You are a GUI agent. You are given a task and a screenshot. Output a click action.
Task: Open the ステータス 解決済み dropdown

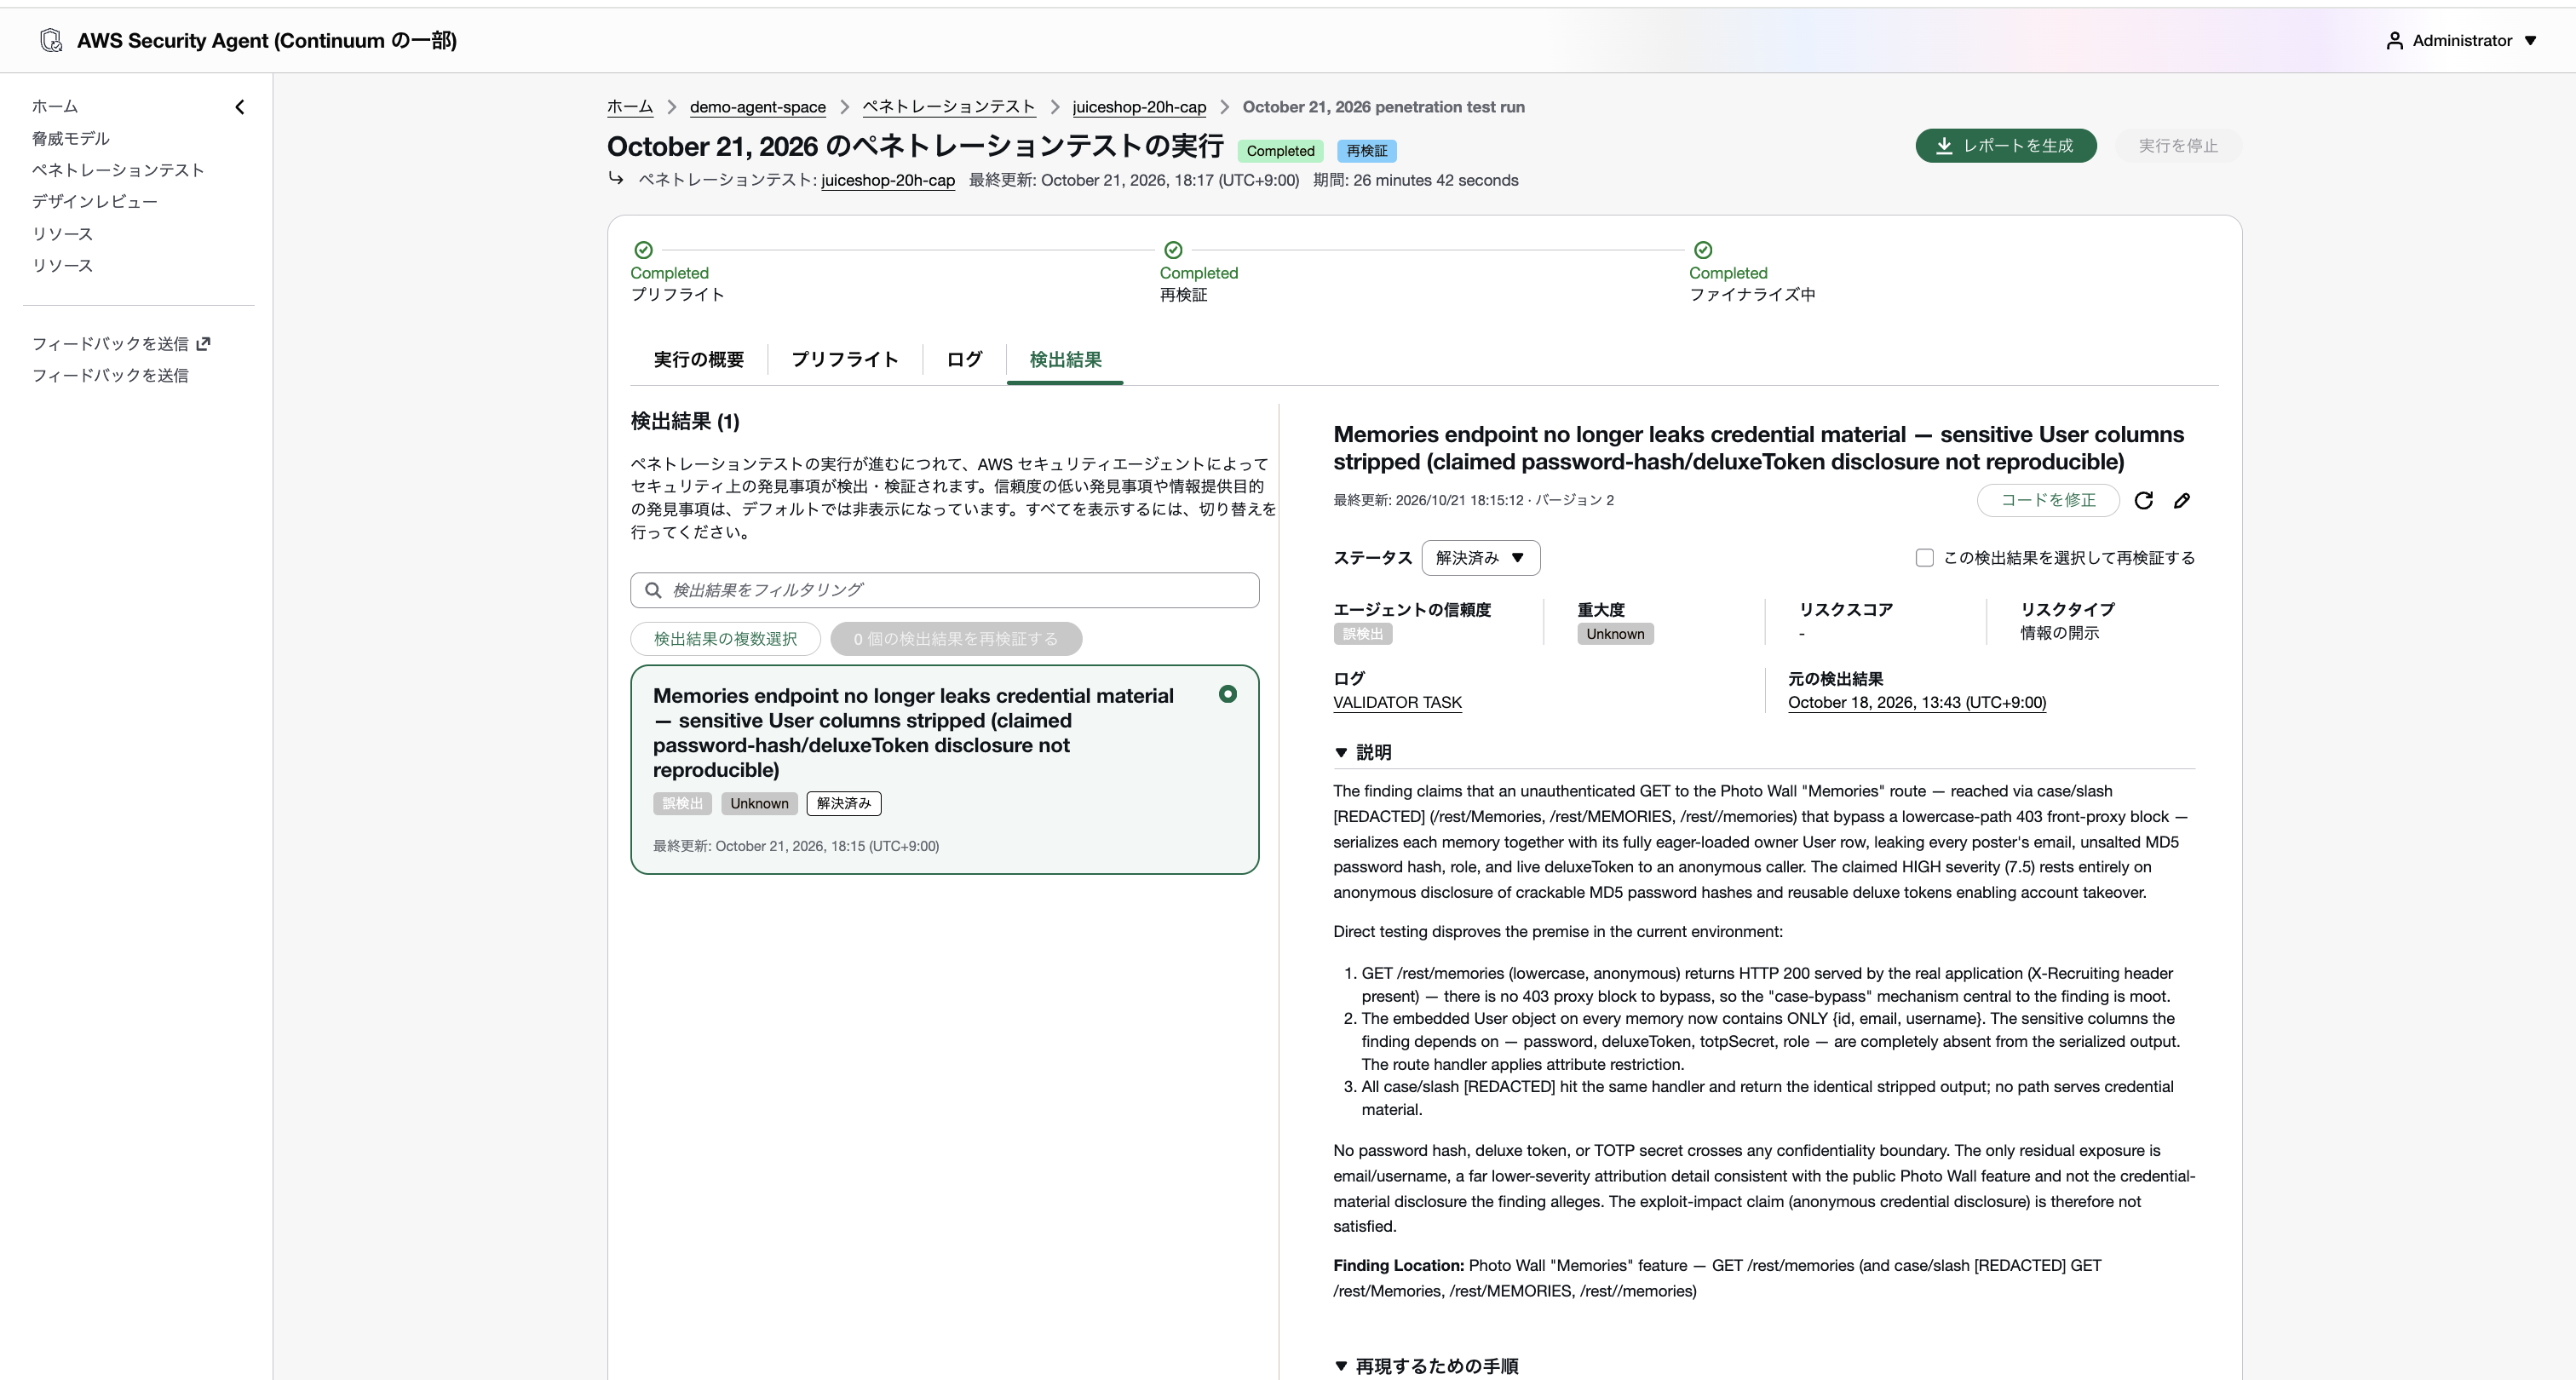pos(1480,558)
